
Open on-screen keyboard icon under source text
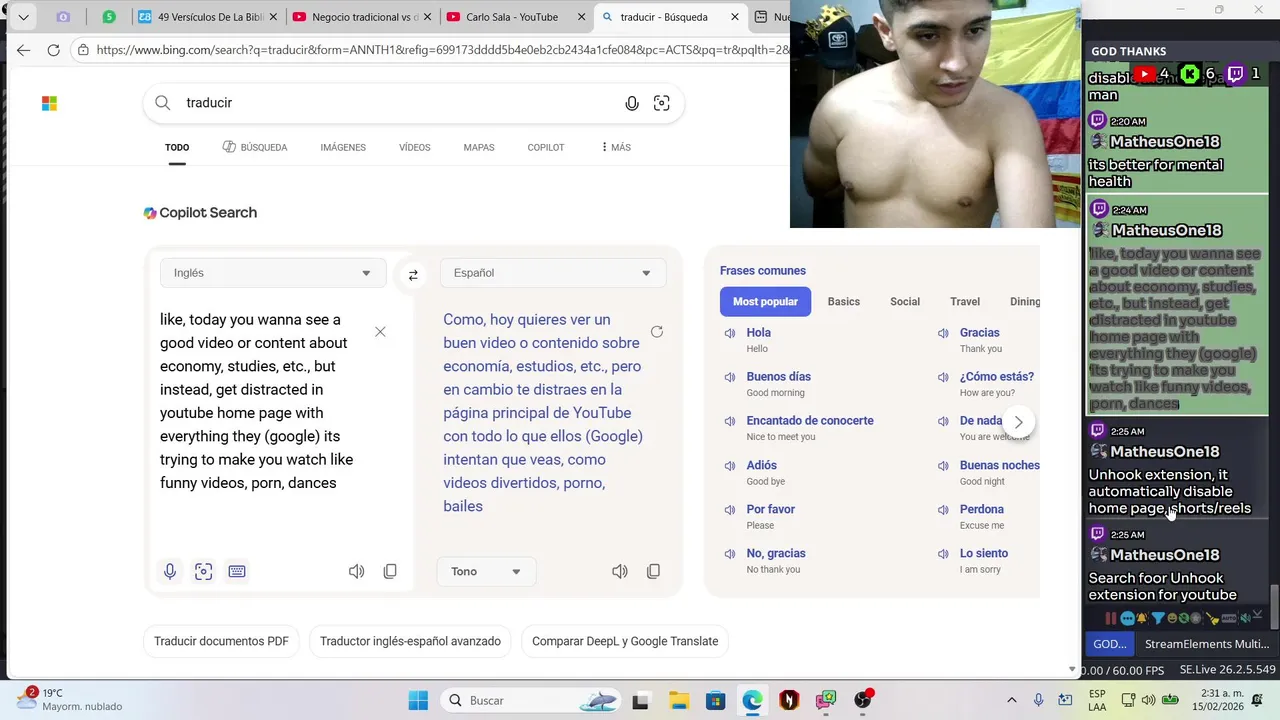pos(237,571)
